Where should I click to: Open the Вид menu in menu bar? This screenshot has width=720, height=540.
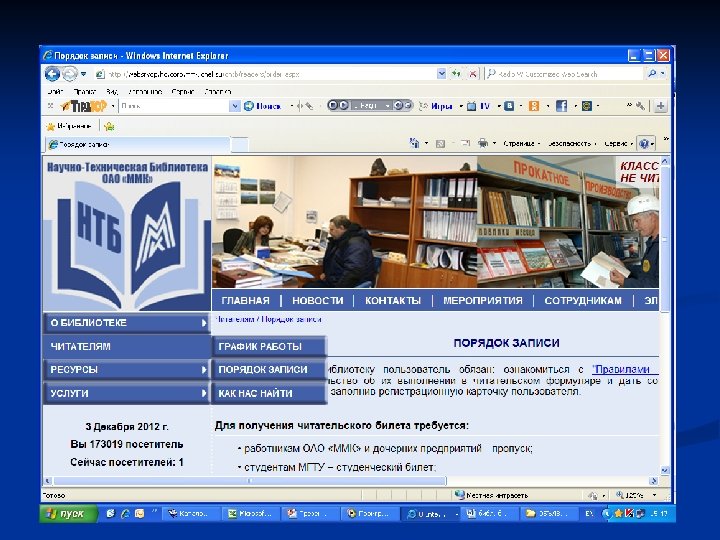(112, 91)
